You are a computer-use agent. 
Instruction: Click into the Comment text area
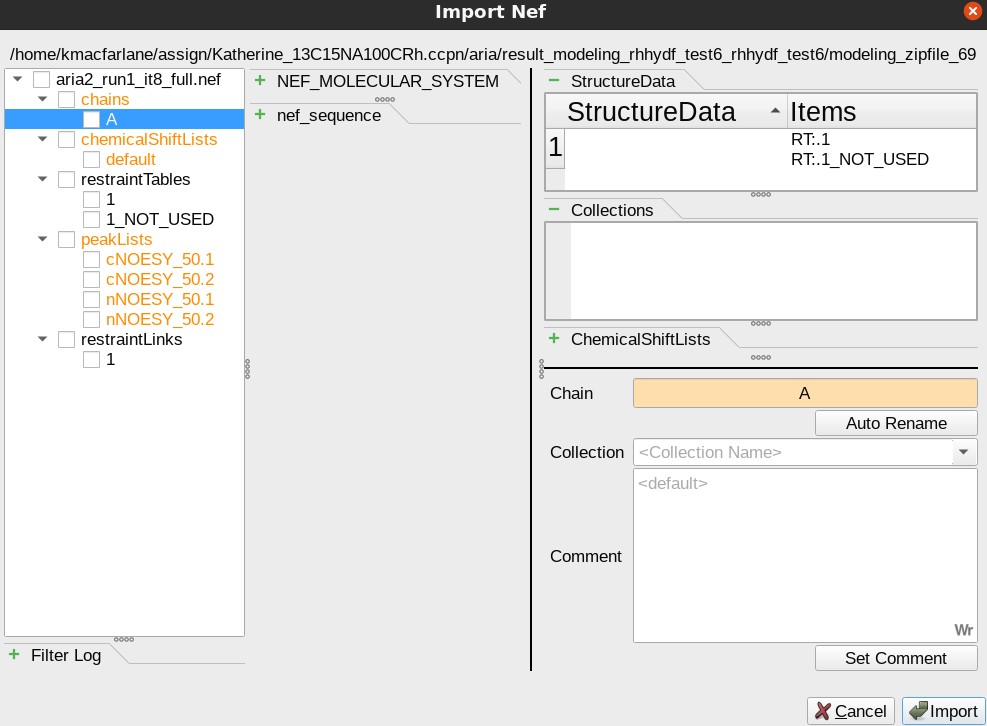click(x=805, y=555)
